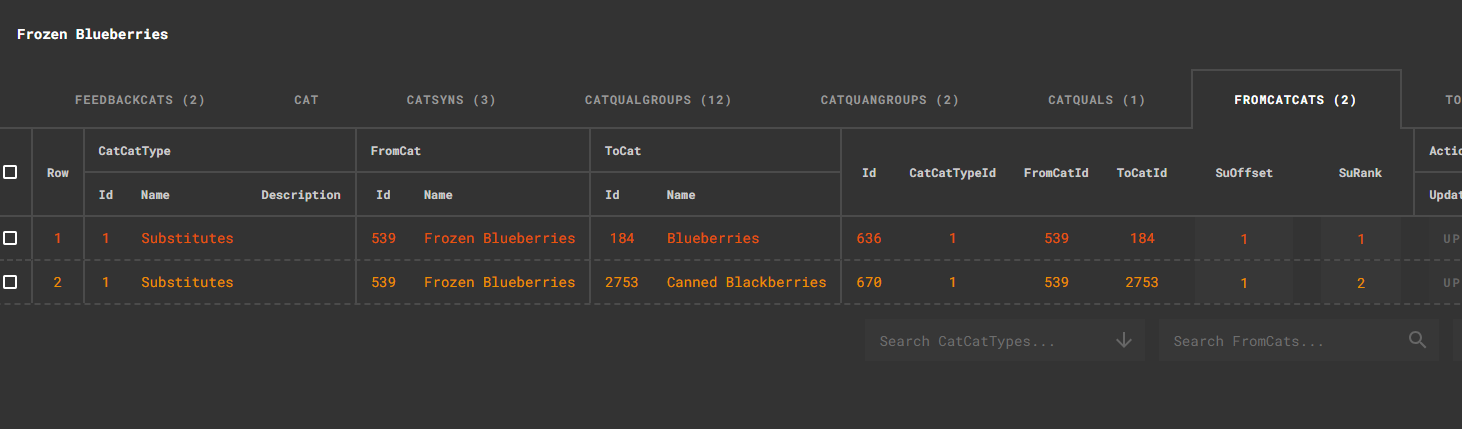This screenshot has height=429, width=1462.
Task: Go to the CATQUANGROUPS (2) tab
Action: click(890, 100)
